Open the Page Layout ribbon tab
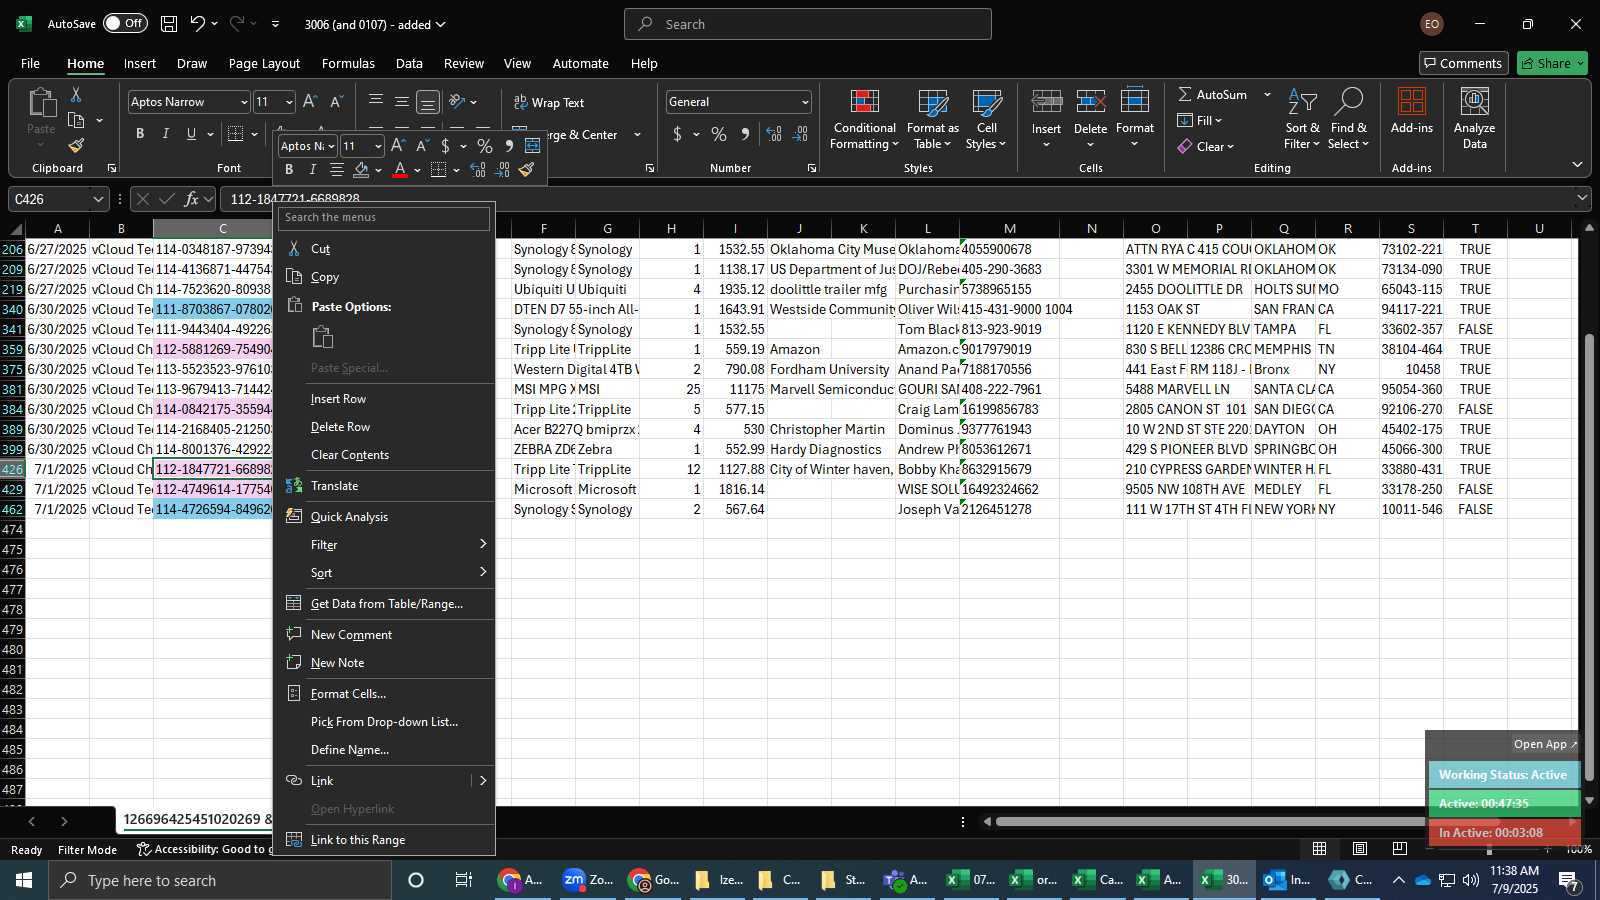This screenshot has width=1600, height=900. click(x=264, y=63)
